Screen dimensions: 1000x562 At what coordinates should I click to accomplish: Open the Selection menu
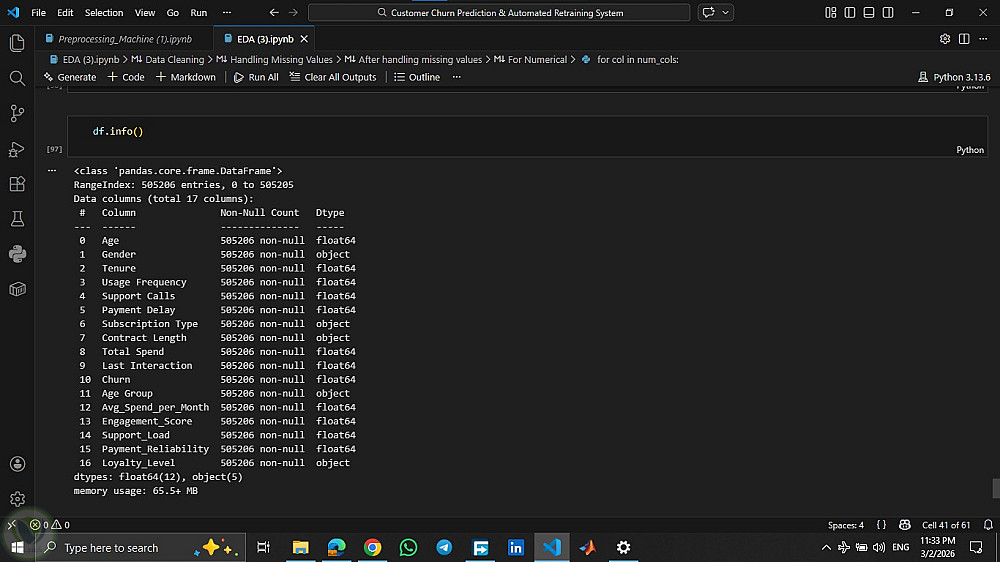point(104,13)
